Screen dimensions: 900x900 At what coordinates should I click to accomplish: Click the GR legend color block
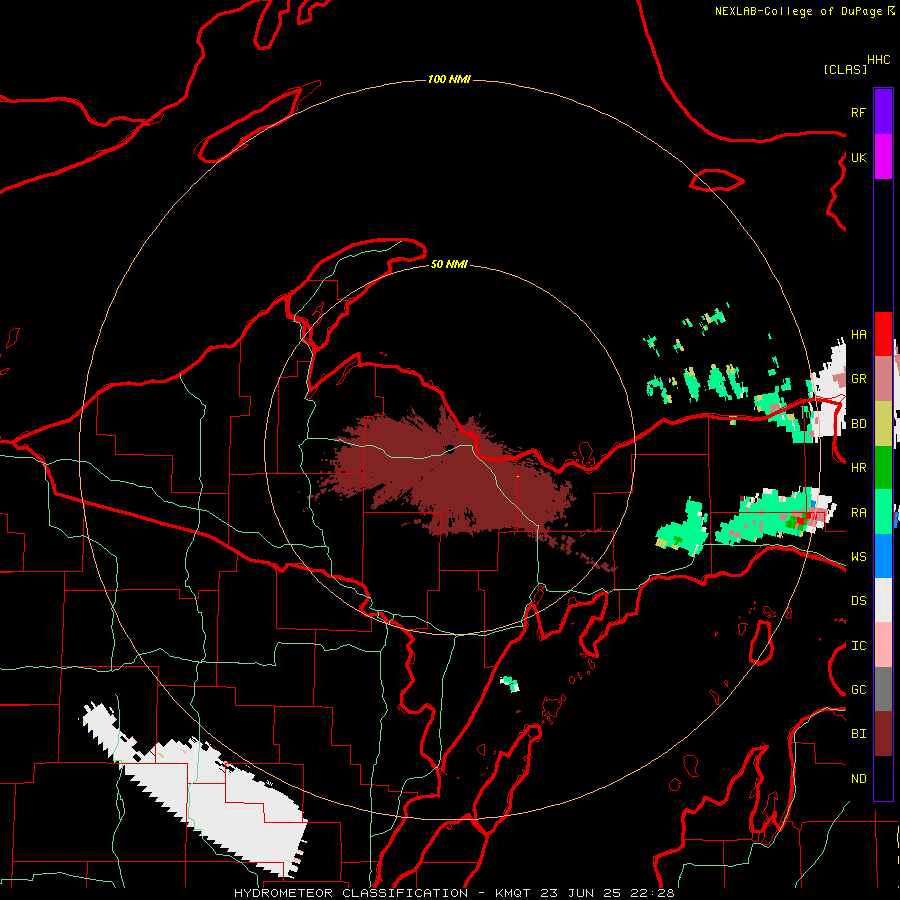883,379
